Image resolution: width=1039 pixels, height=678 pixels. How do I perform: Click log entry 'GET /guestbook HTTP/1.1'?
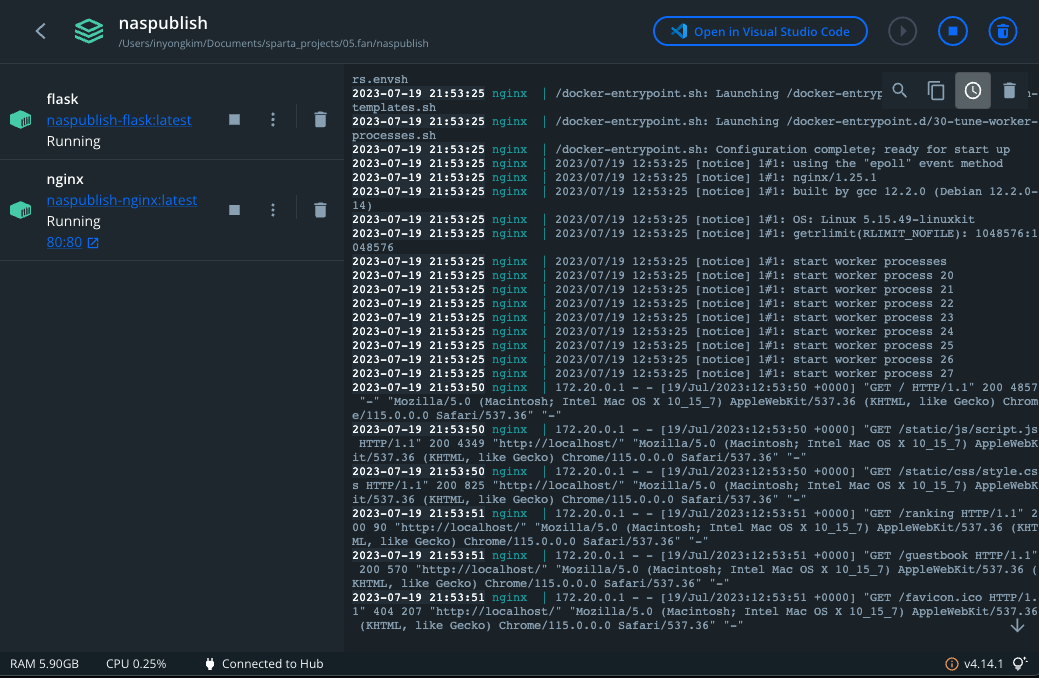click(695, 569)
